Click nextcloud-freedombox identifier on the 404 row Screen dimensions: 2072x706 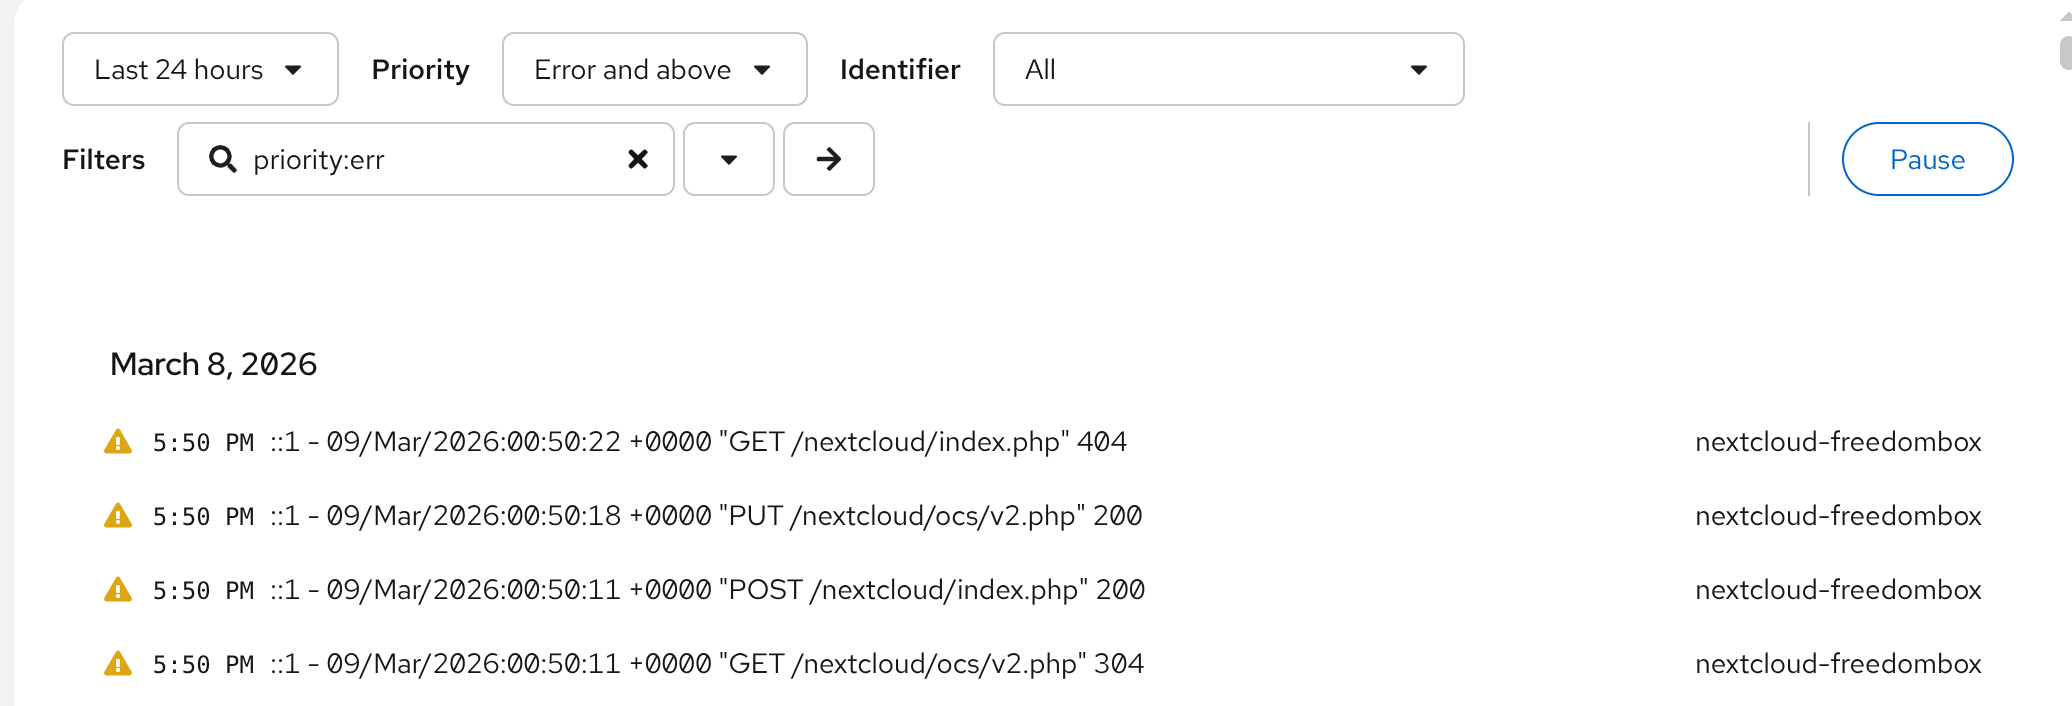pyautogui.click(x=1837, y=442)
